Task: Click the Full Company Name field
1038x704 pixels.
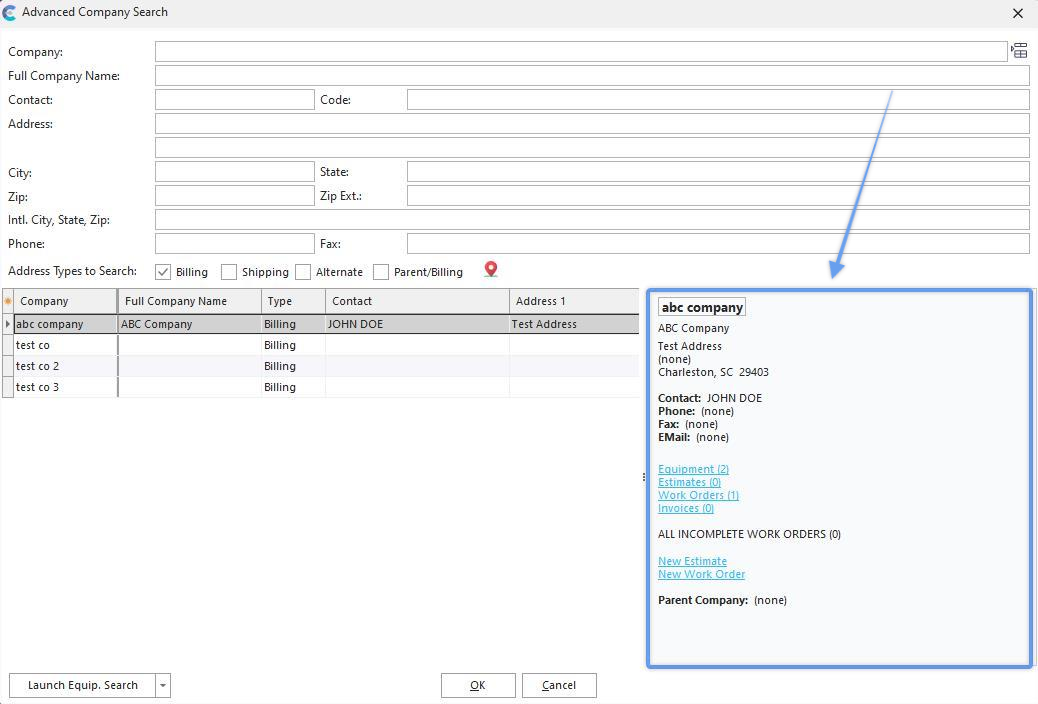Action: point(592,75)
